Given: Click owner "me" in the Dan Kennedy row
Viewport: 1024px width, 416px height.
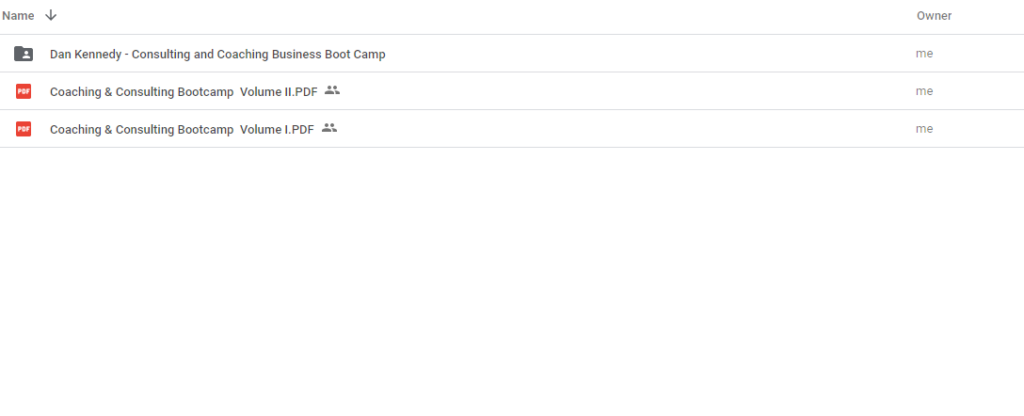Looking at the screenshot, I should pos(924,54).
